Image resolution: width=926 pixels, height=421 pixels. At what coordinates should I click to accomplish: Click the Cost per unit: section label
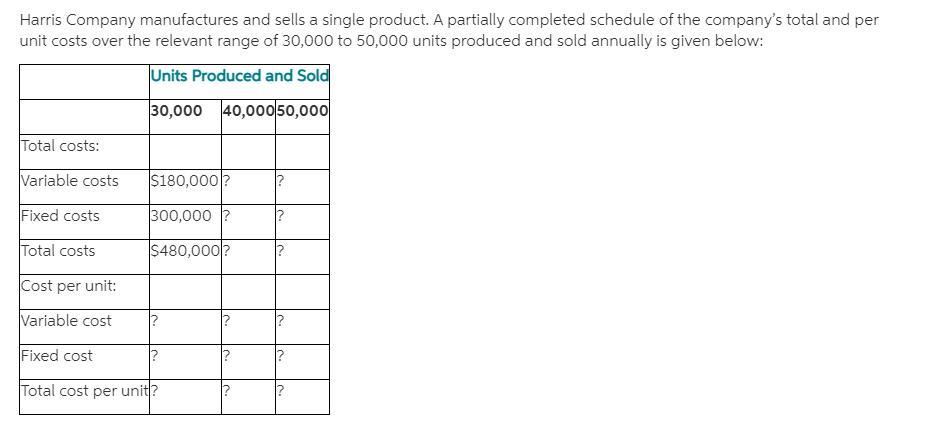click(x=69, y=286)
